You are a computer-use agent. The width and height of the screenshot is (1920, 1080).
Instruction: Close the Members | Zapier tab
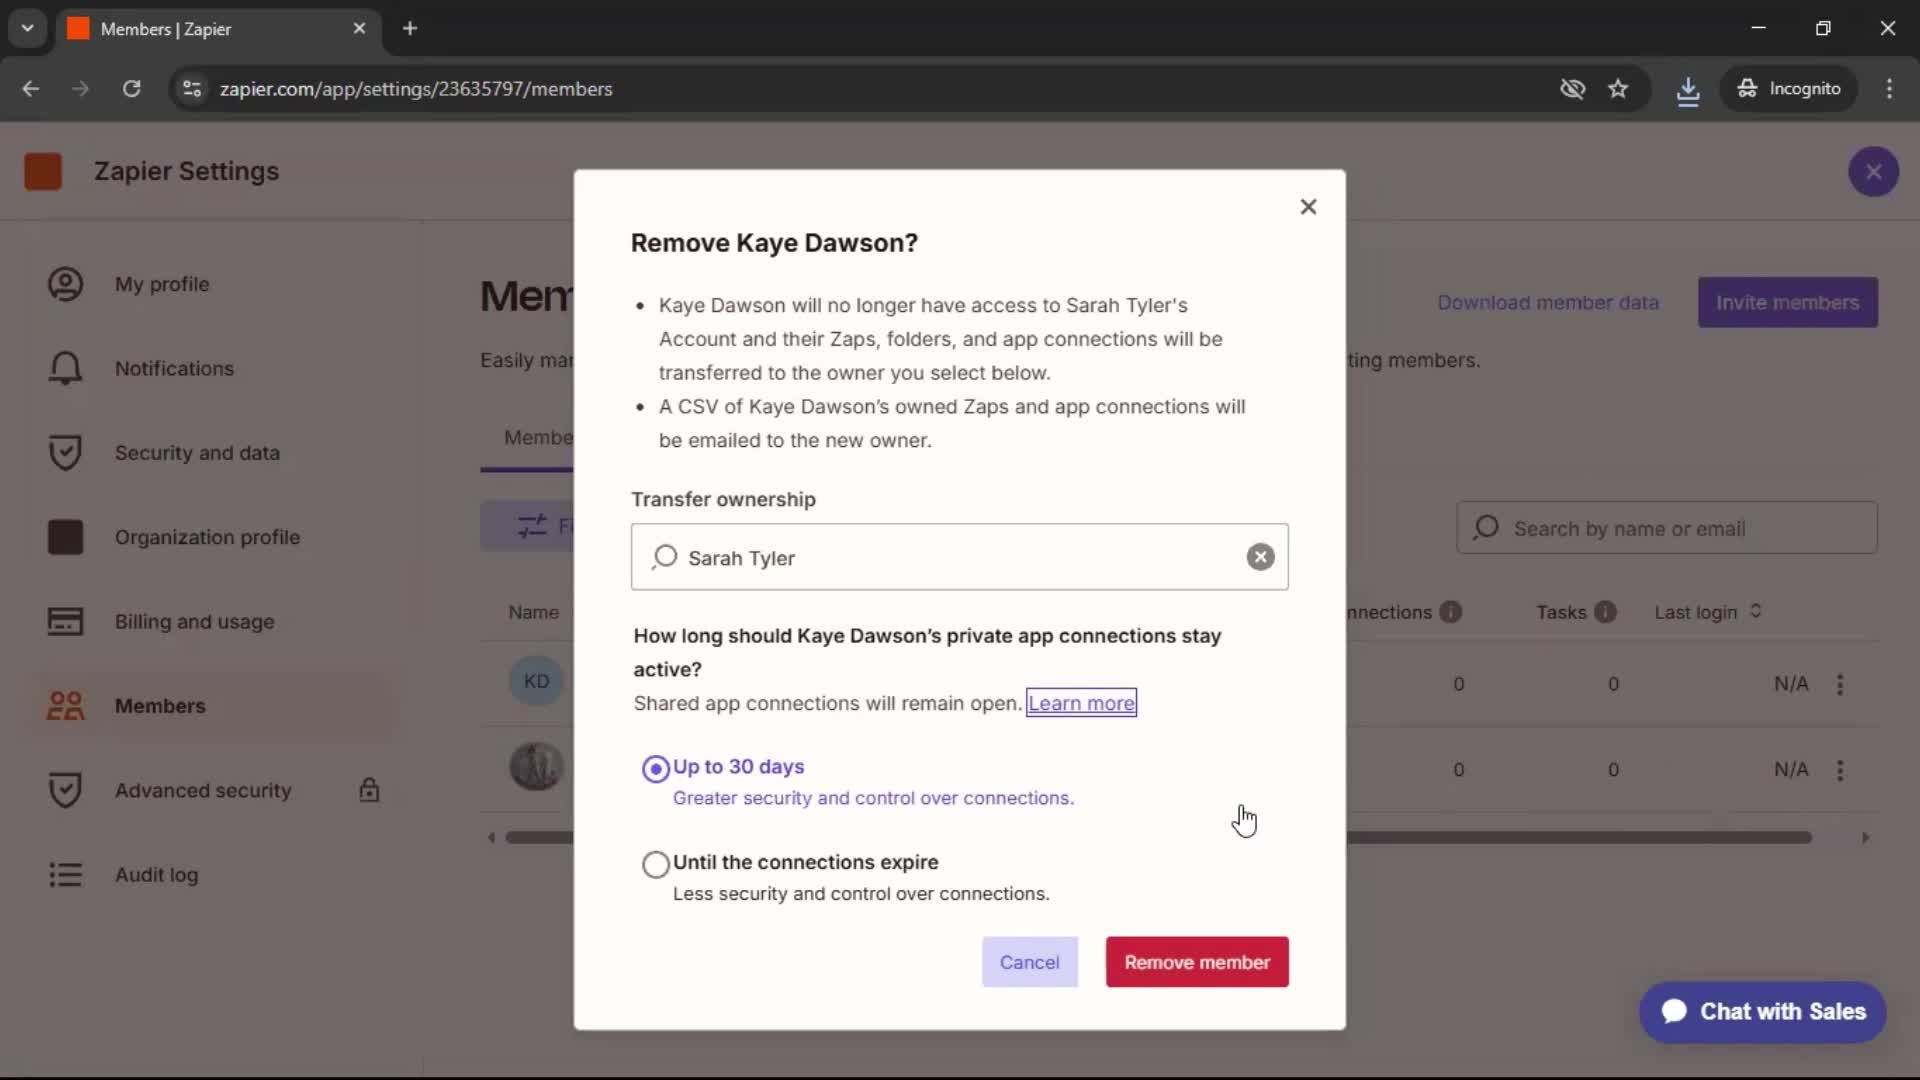pyautogui.click(x=359, y=28)
